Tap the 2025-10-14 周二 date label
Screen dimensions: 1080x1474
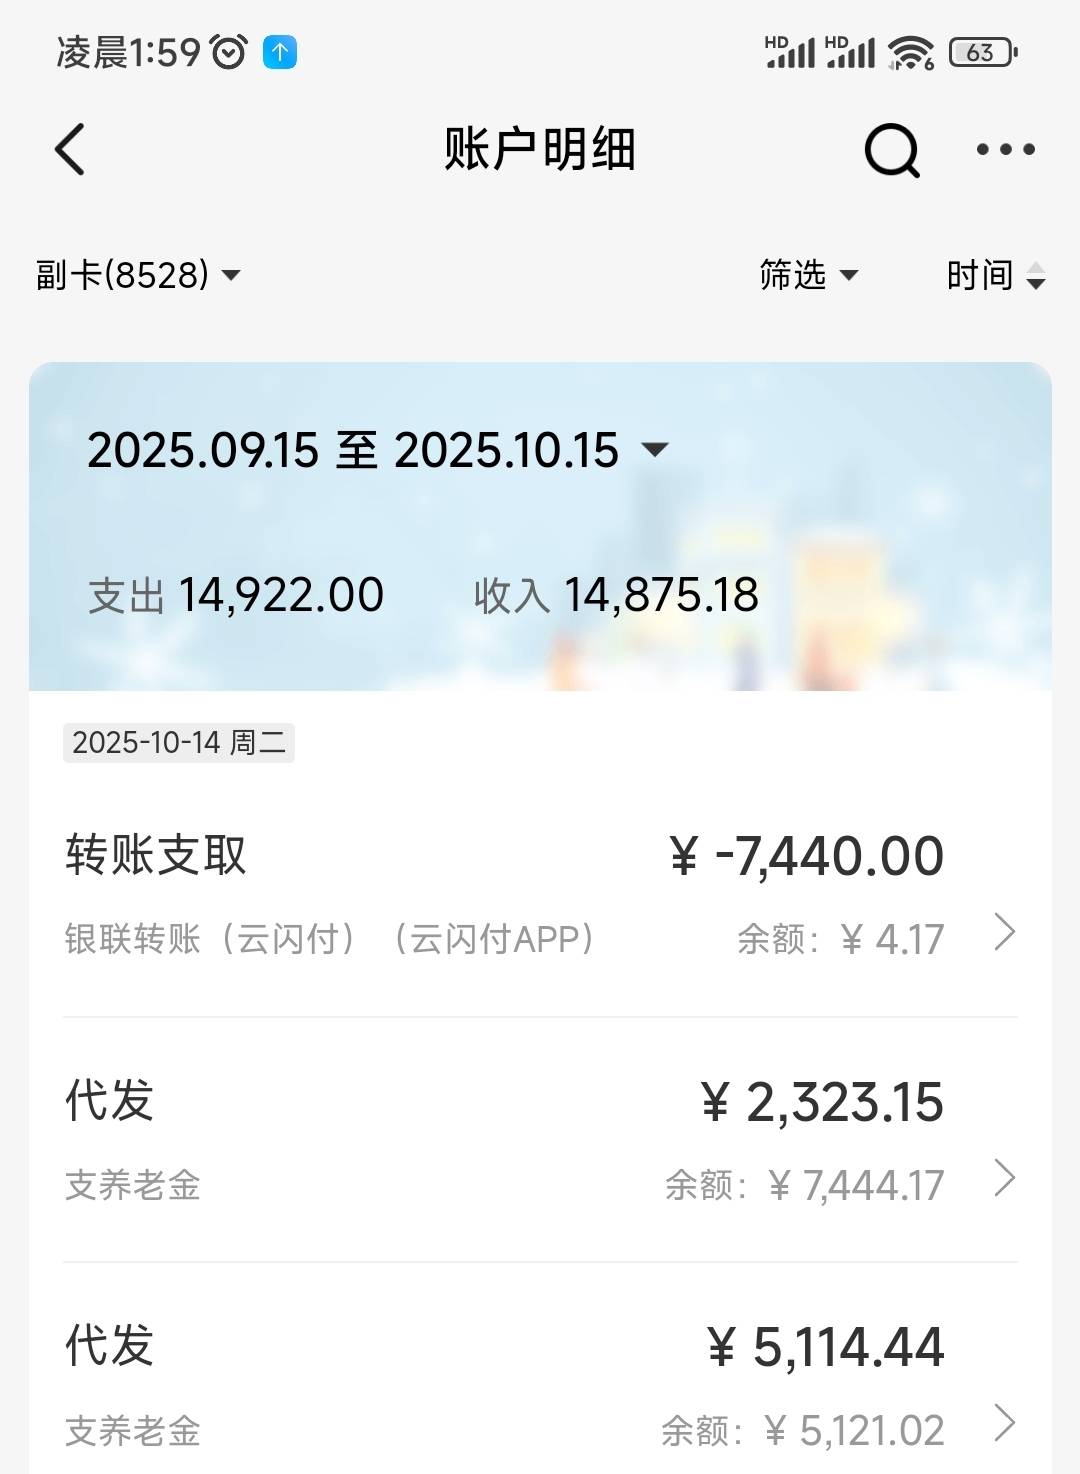(179, 743)
